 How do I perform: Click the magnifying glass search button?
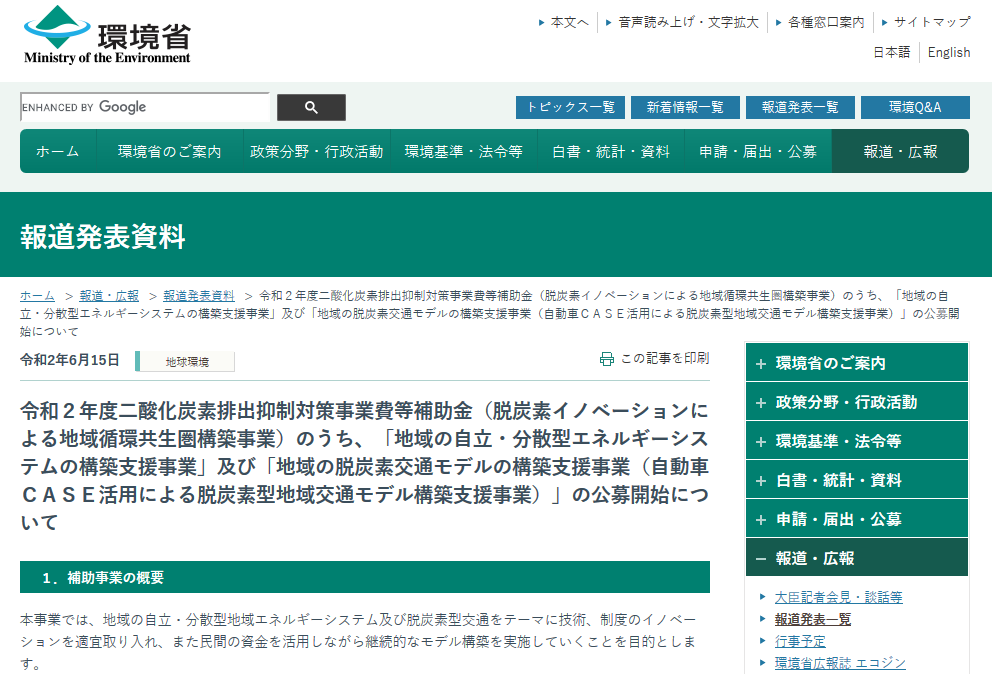(311, 108)
